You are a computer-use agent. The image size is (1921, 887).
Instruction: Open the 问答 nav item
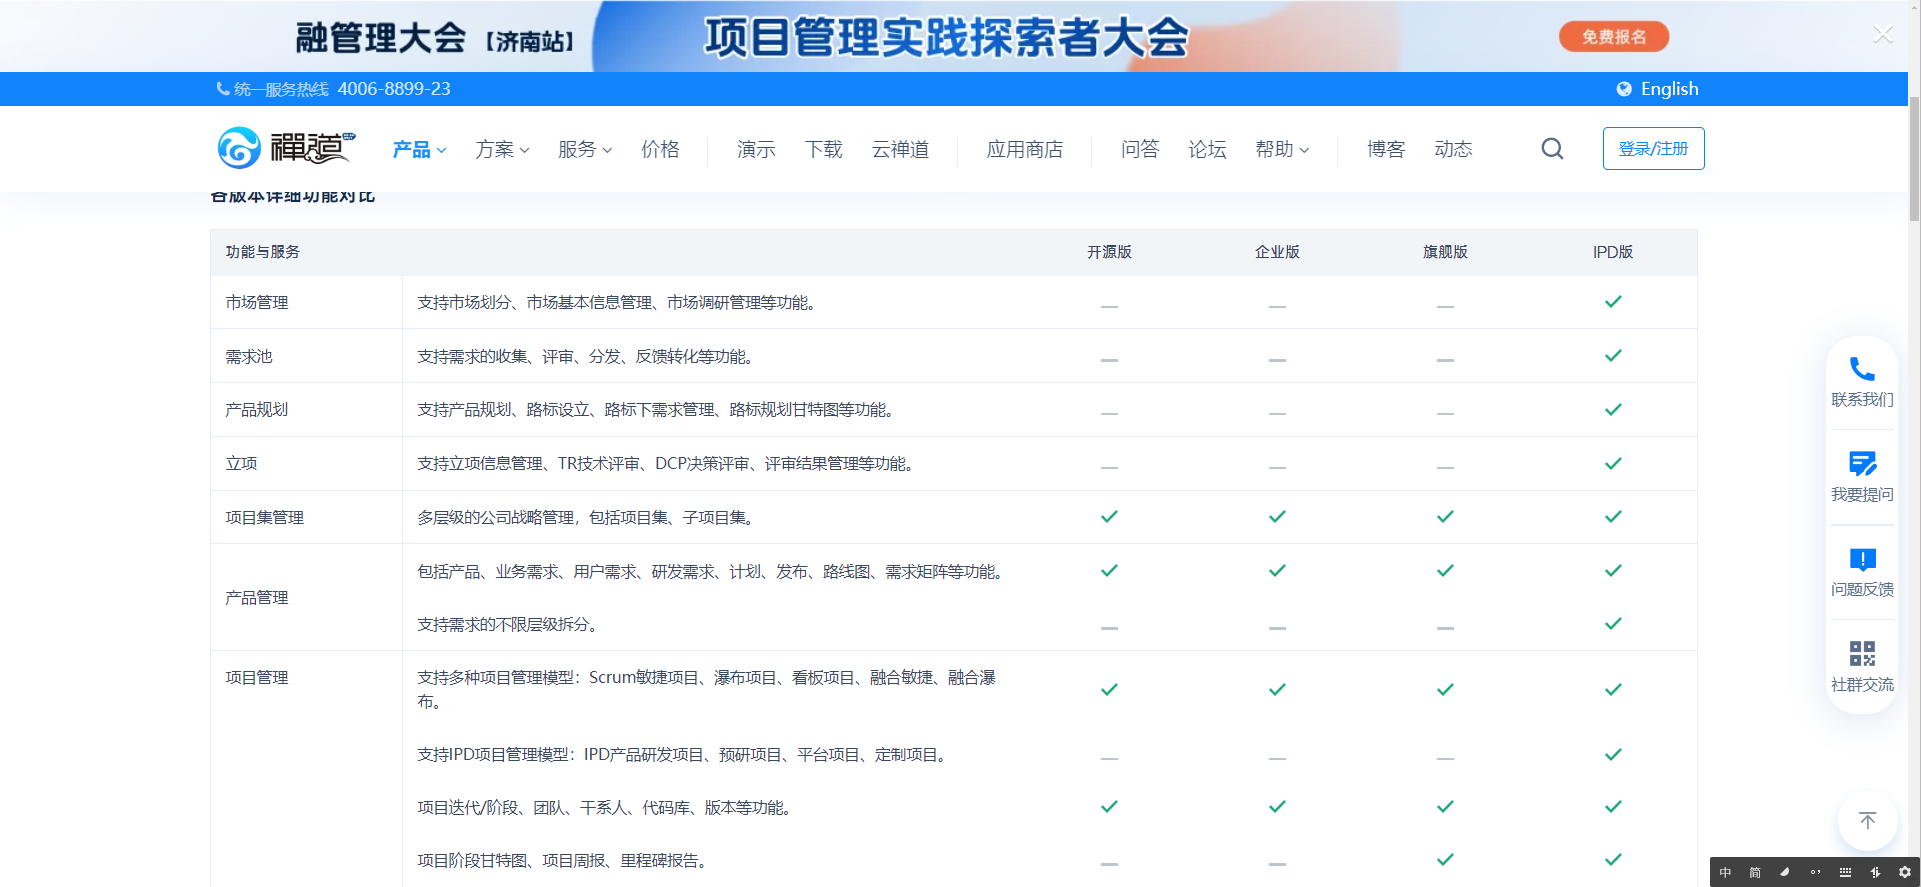click(x=1140, y=149)
